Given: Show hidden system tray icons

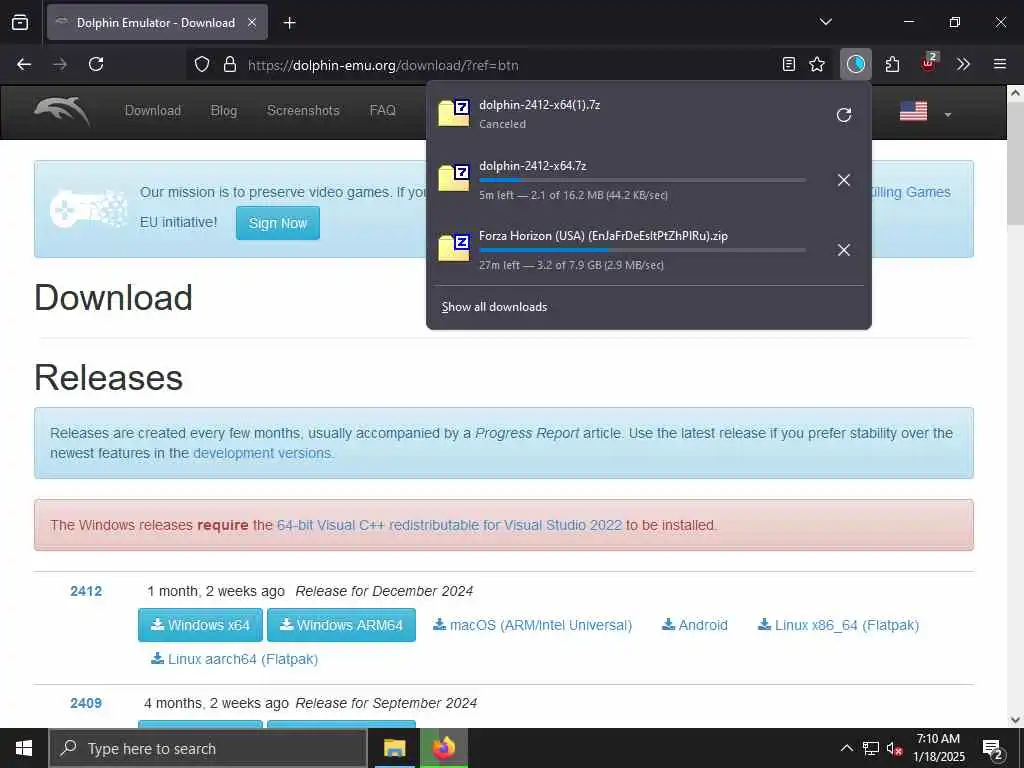Looking at the screenshot, I should coord(846,748).
